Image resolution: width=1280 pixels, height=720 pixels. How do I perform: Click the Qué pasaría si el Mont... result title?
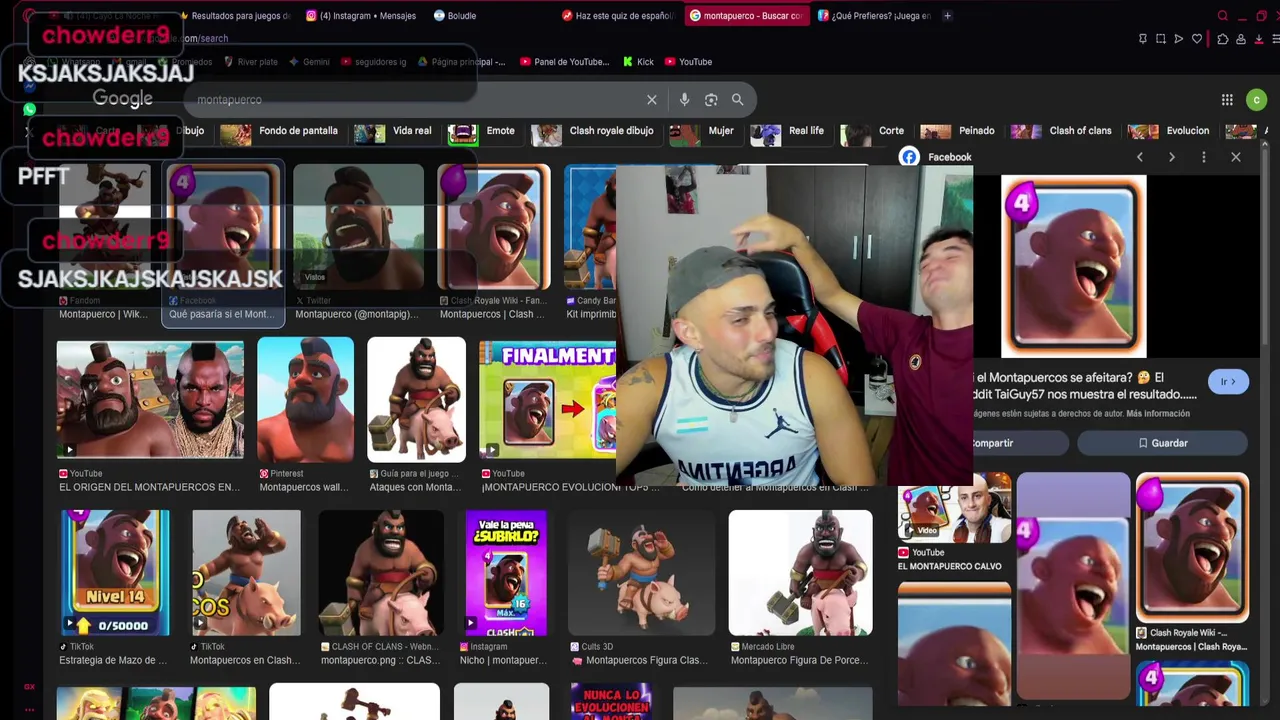tap(222, 314)
